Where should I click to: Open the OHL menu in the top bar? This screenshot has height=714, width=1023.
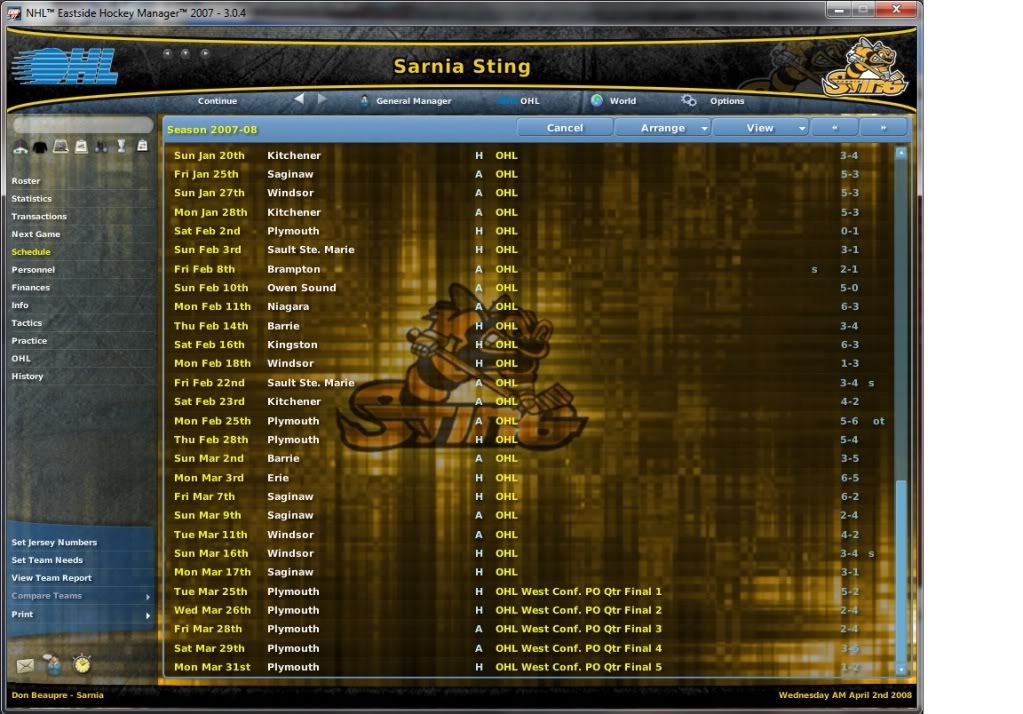(x=519, y=101)
